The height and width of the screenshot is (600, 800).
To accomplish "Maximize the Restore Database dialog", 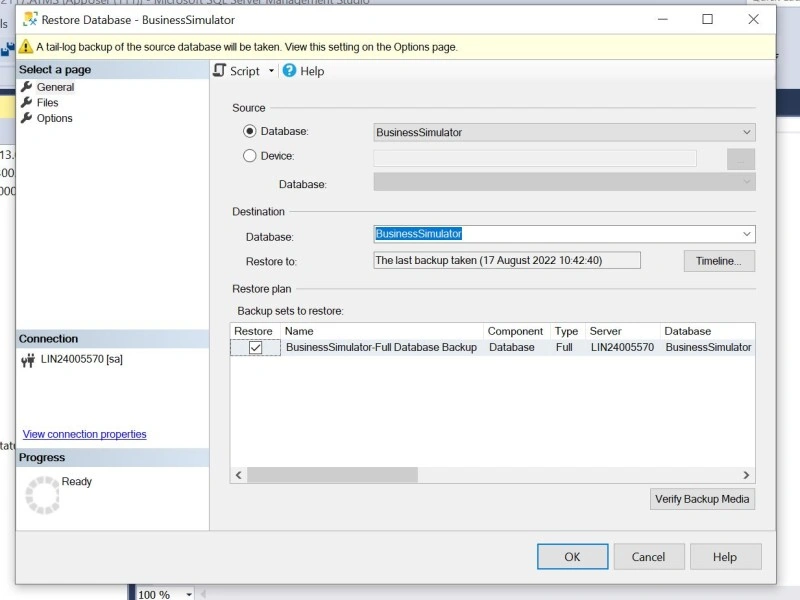I will click(708, 19).
